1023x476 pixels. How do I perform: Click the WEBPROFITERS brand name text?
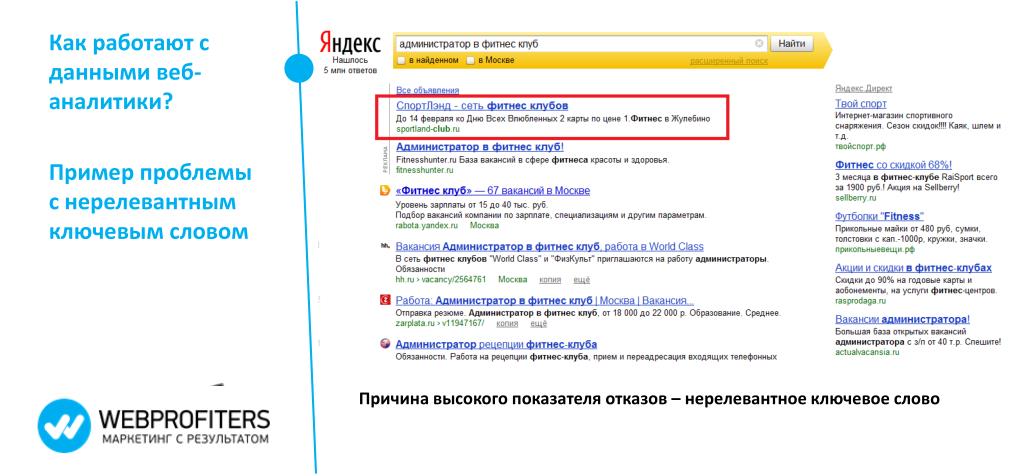[184, 418]
